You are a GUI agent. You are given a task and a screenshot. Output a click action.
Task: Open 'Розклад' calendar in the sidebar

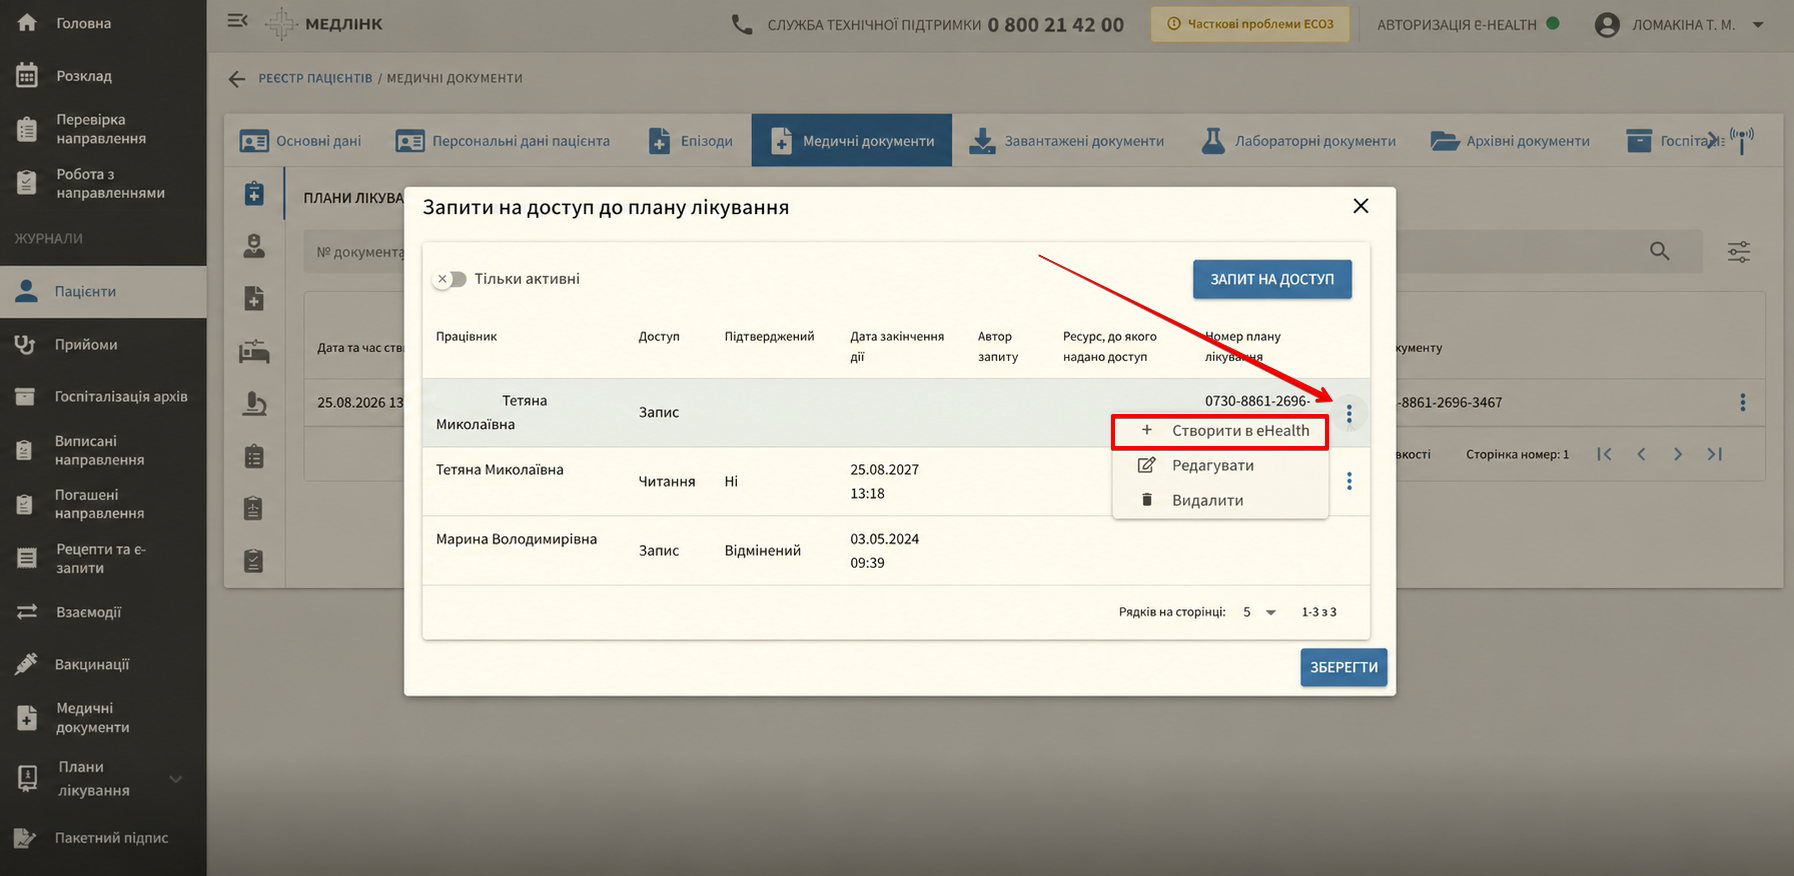[103, 75]
